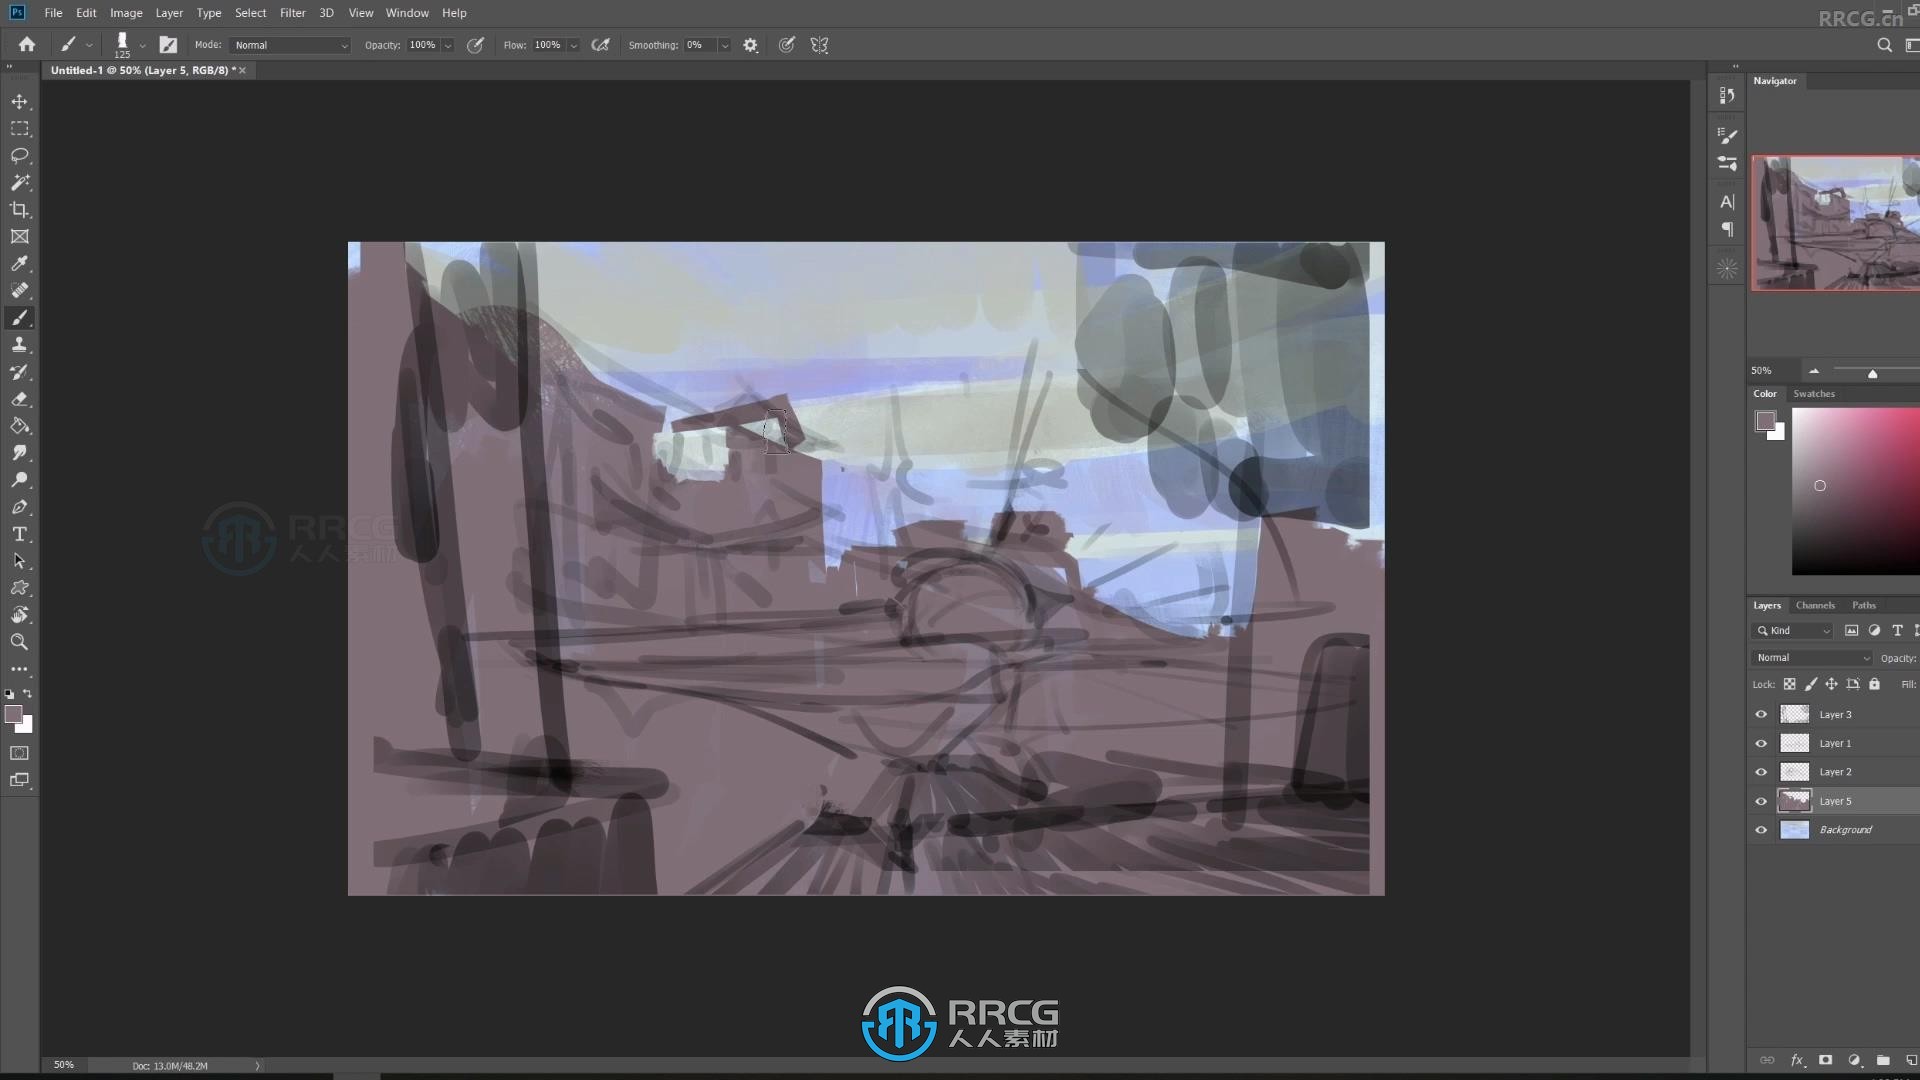Hide Layer 3 visibility eye
Viewport: 1920px width, 1080px height.
(1761, 714)
